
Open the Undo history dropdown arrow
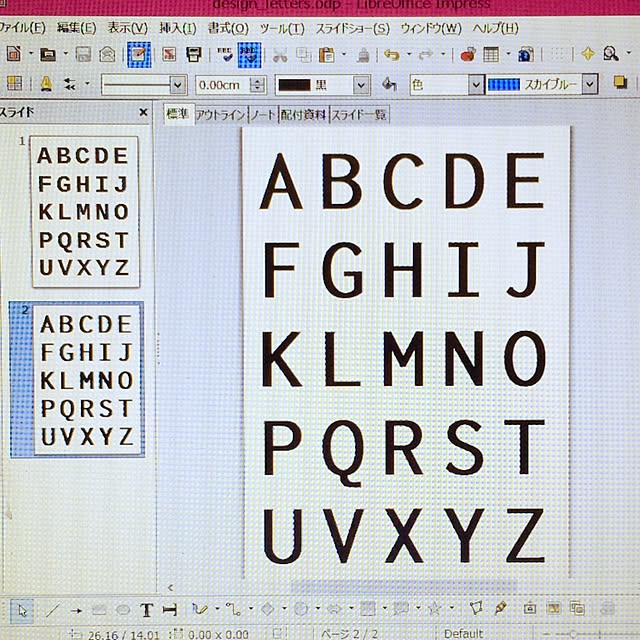tap(409, 54)
